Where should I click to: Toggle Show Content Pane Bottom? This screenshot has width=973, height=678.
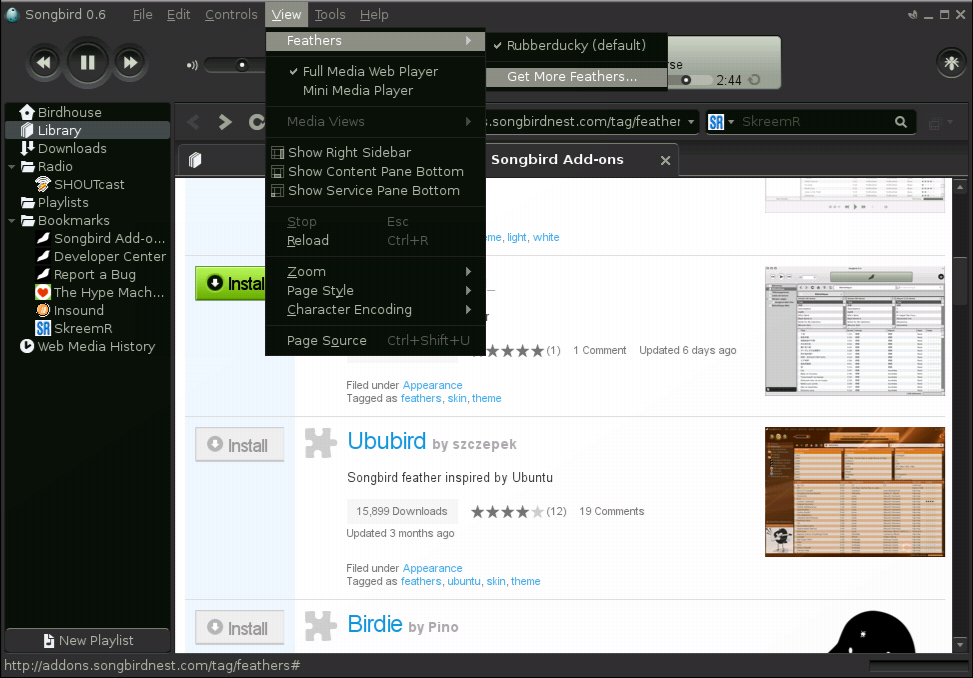[375, 171]
